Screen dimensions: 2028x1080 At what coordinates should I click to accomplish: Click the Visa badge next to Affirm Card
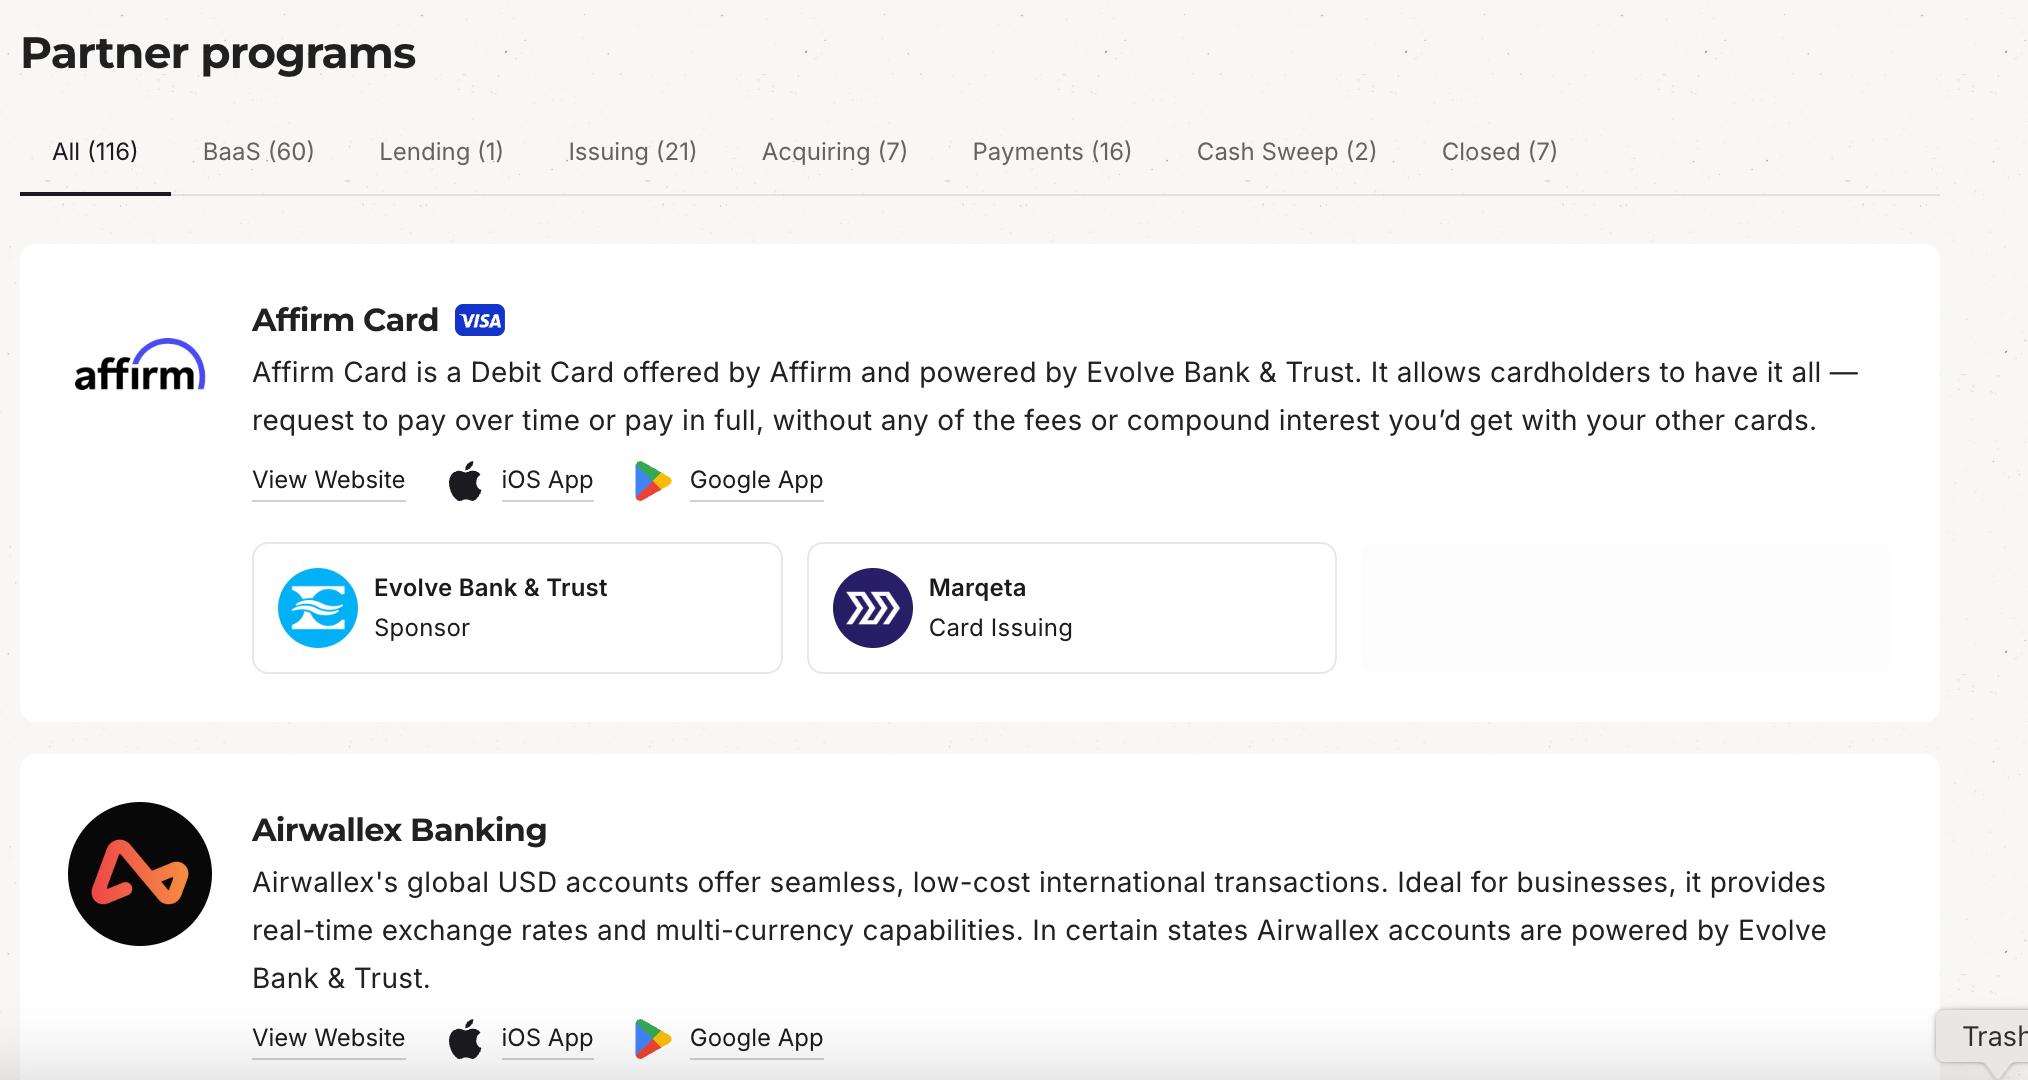480,321
